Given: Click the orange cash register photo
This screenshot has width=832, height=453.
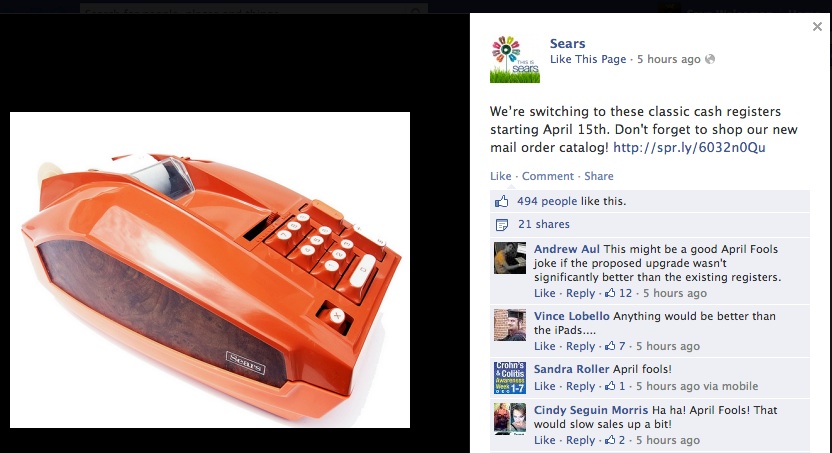Looking at the screenshot, I should click(210, 270).
